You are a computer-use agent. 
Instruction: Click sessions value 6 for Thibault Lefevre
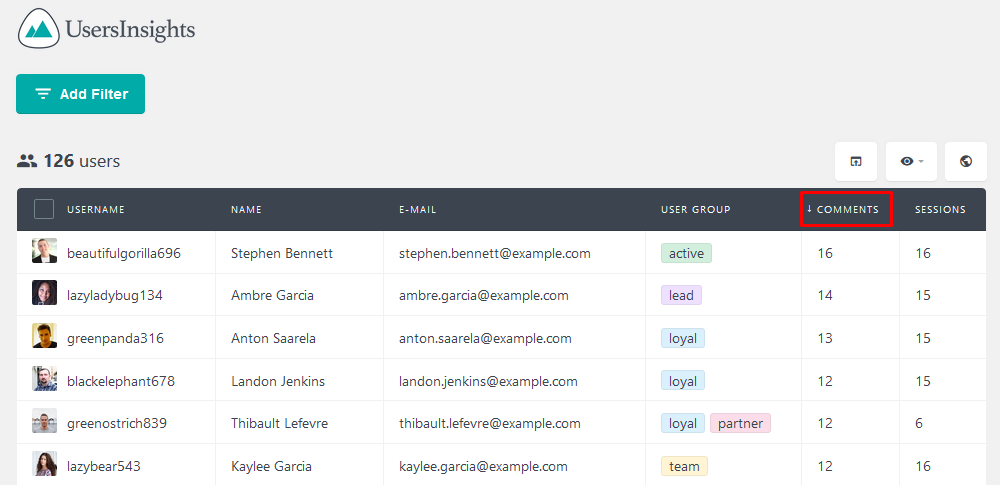(x=919, y=423)
